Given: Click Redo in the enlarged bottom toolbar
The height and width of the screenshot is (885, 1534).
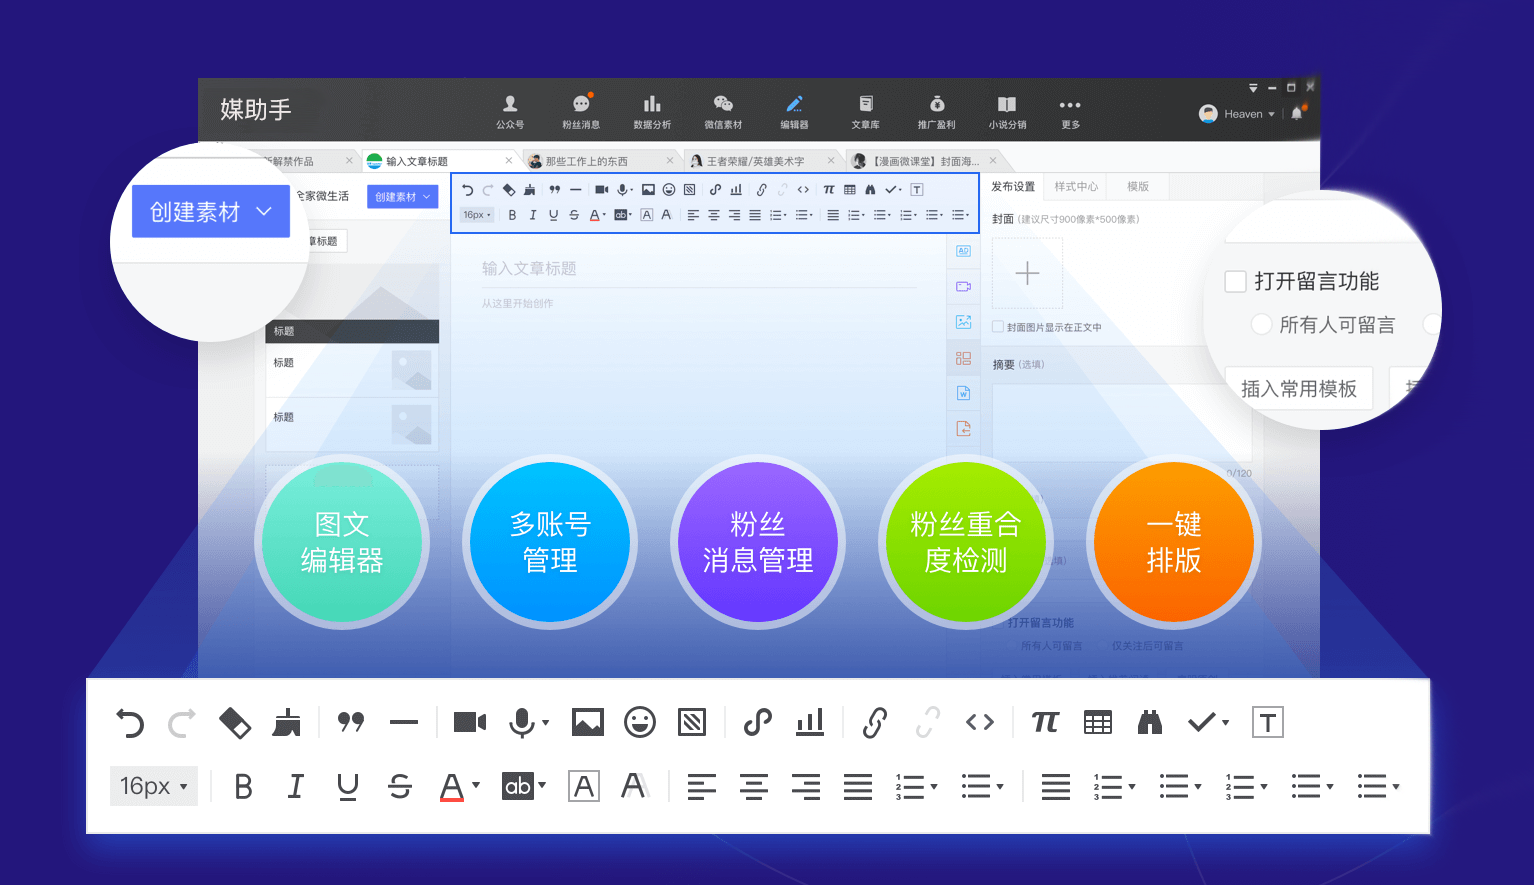Looking at the screenshot, I should [182, 722].
